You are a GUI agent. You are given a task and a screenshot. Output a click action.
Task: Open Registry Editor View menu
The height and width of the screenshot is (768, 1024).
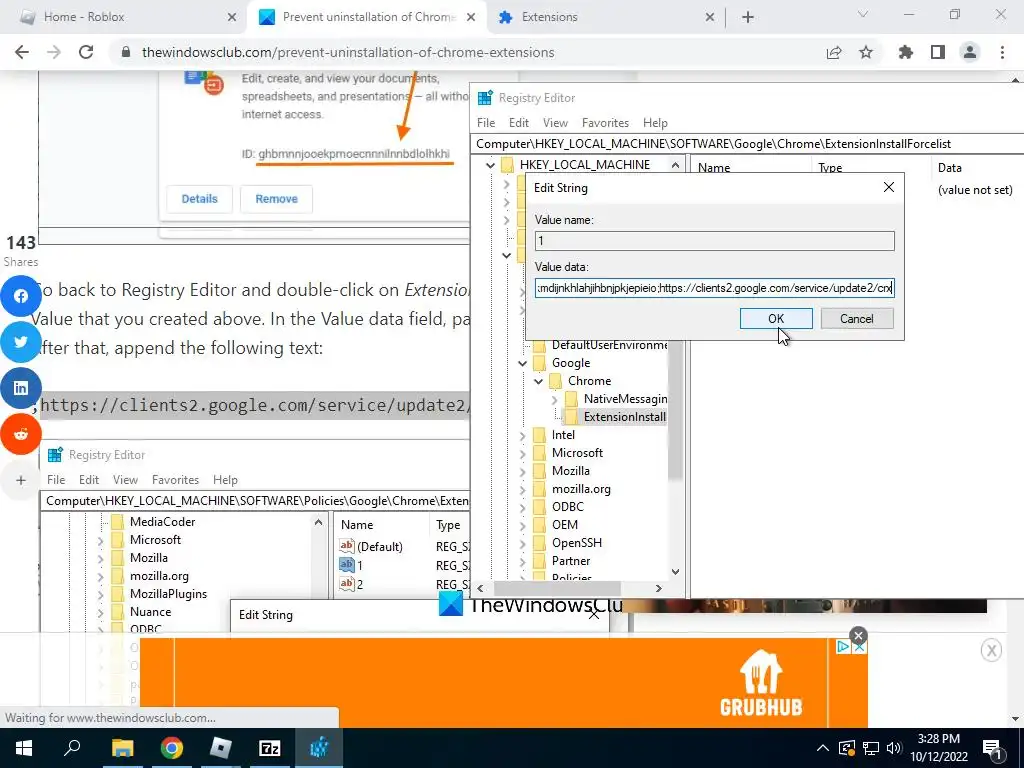click(x=555, y=123)
